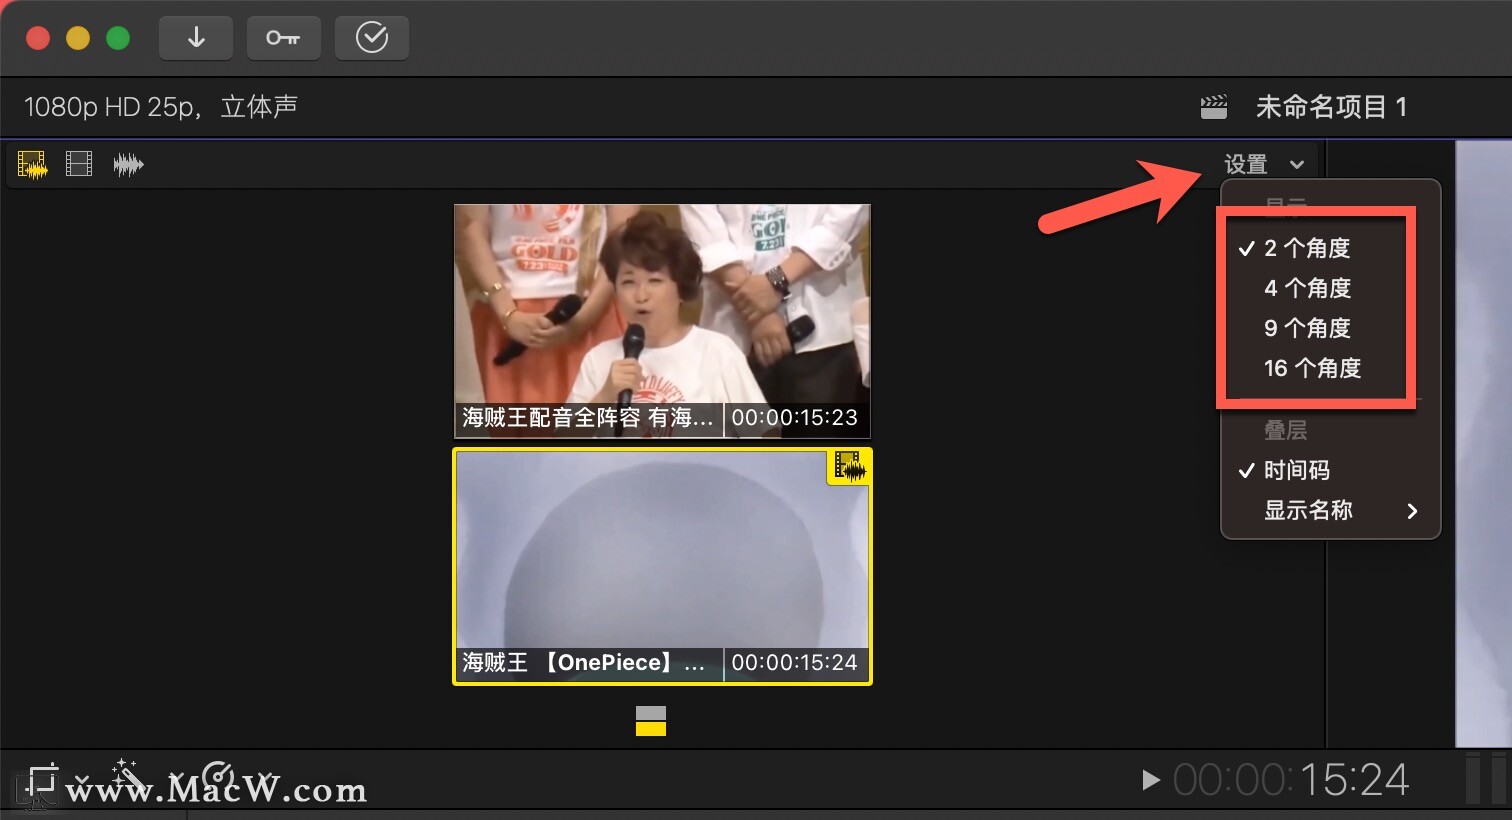This screenshot has height=820, width=1512.
Task: Enable audio-only angle switching
Action: pos(128,164)
